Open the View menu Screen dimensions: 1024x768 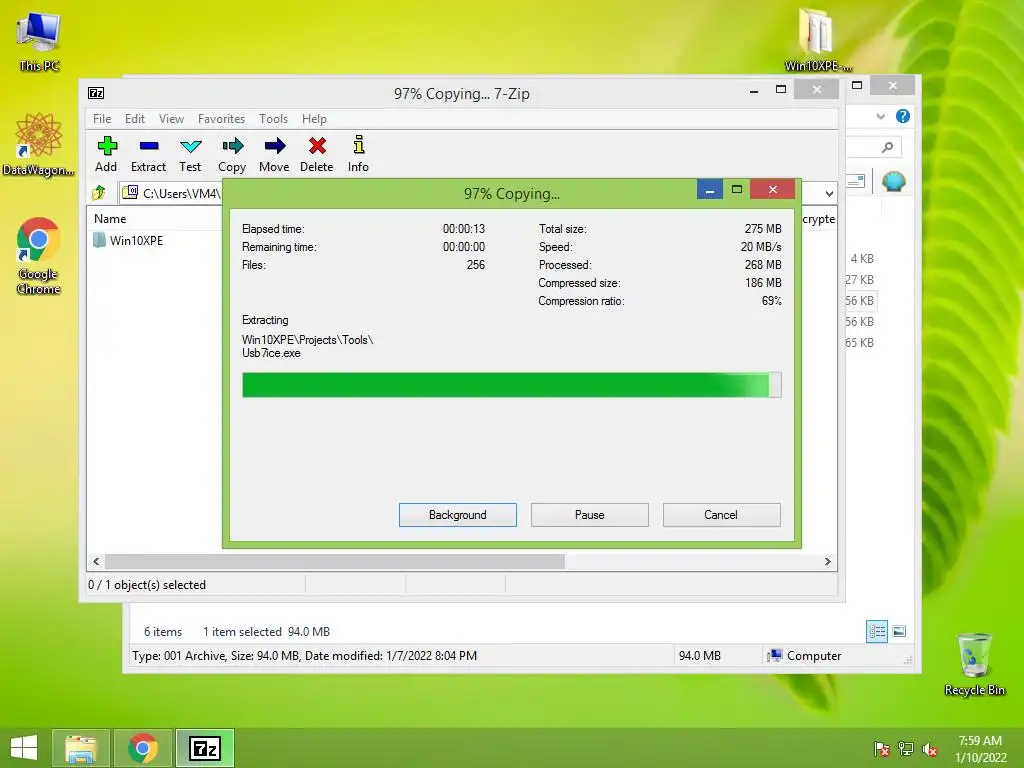(x=171, y=119)
